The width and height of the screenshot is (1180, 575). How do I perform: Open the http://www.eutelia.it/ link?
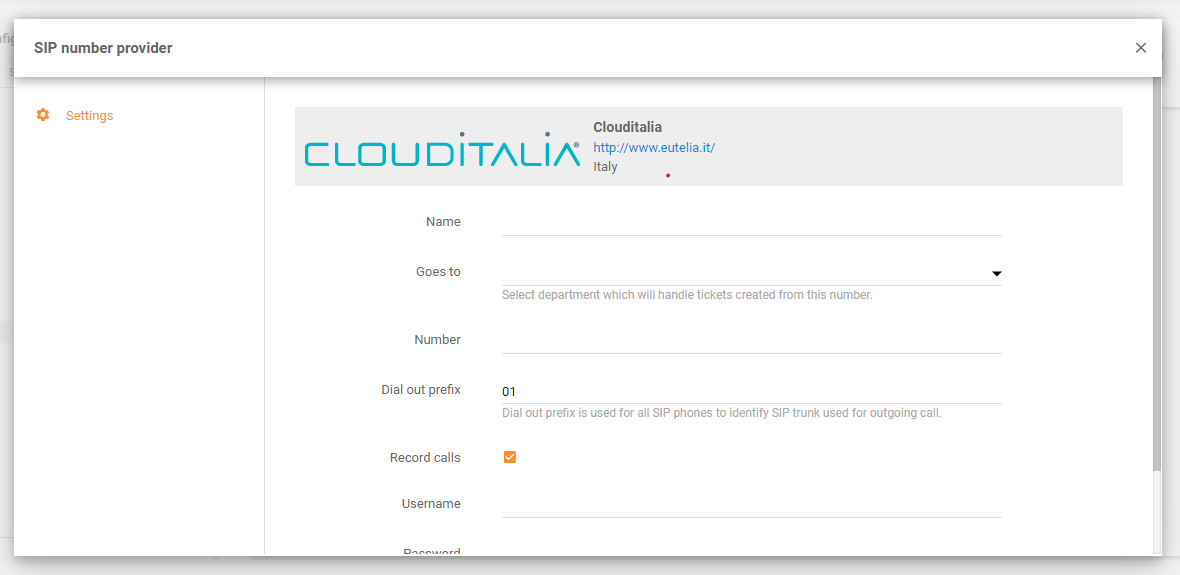pos(653,147)
